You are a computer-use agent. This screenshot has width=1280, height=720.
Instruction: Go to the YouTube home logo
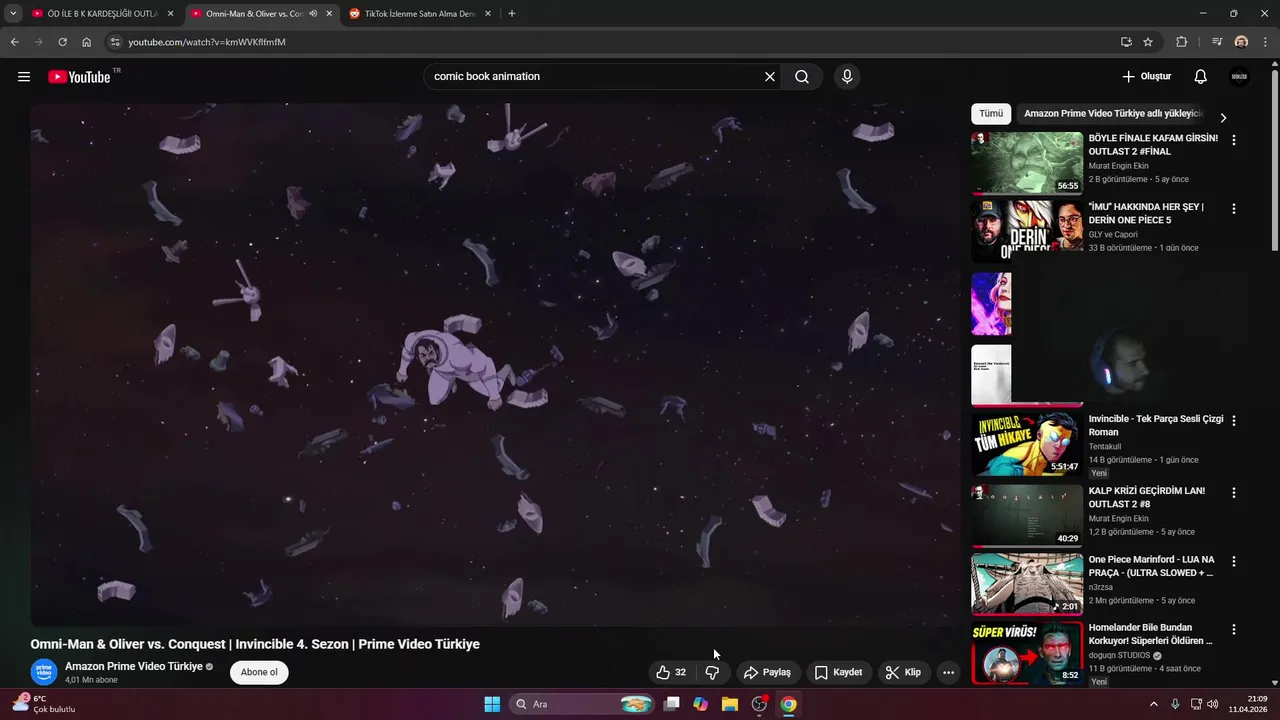(79, 77)
